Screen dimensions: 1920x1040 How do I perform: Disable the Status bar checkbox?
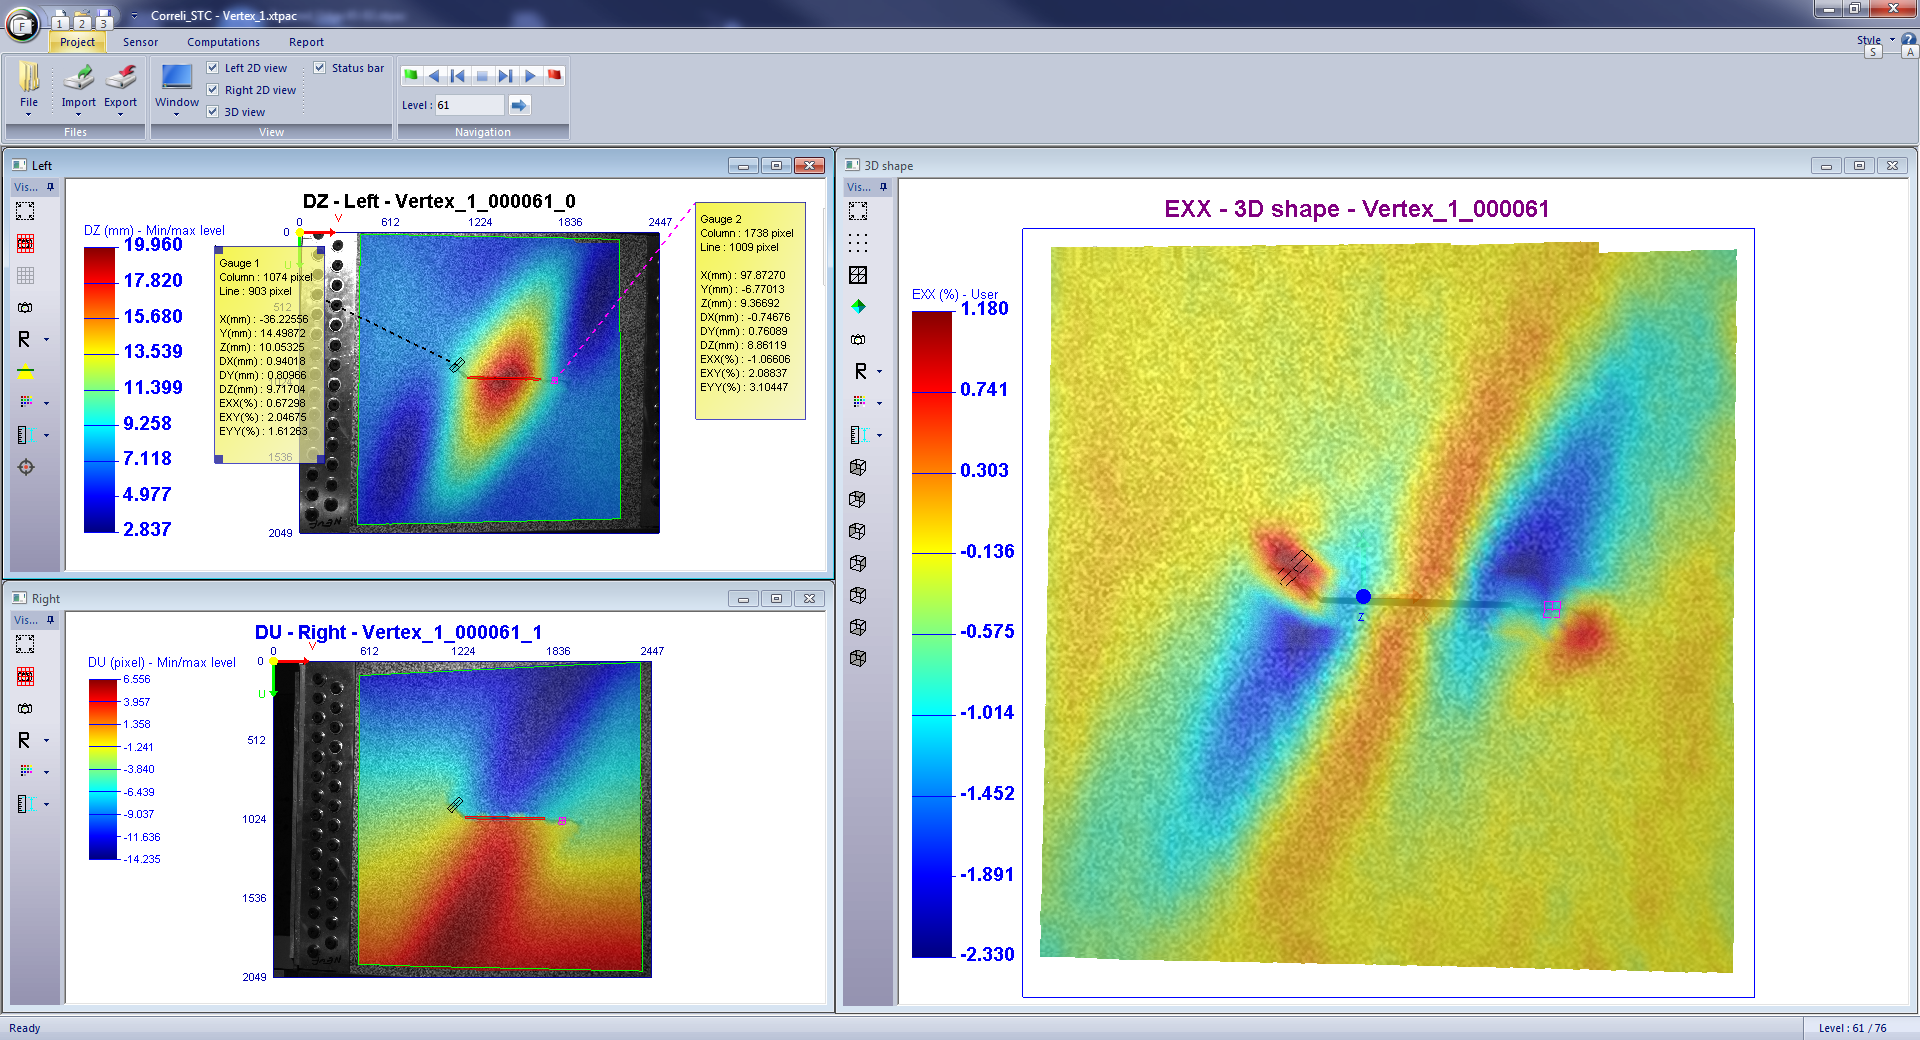click(320, 68)
